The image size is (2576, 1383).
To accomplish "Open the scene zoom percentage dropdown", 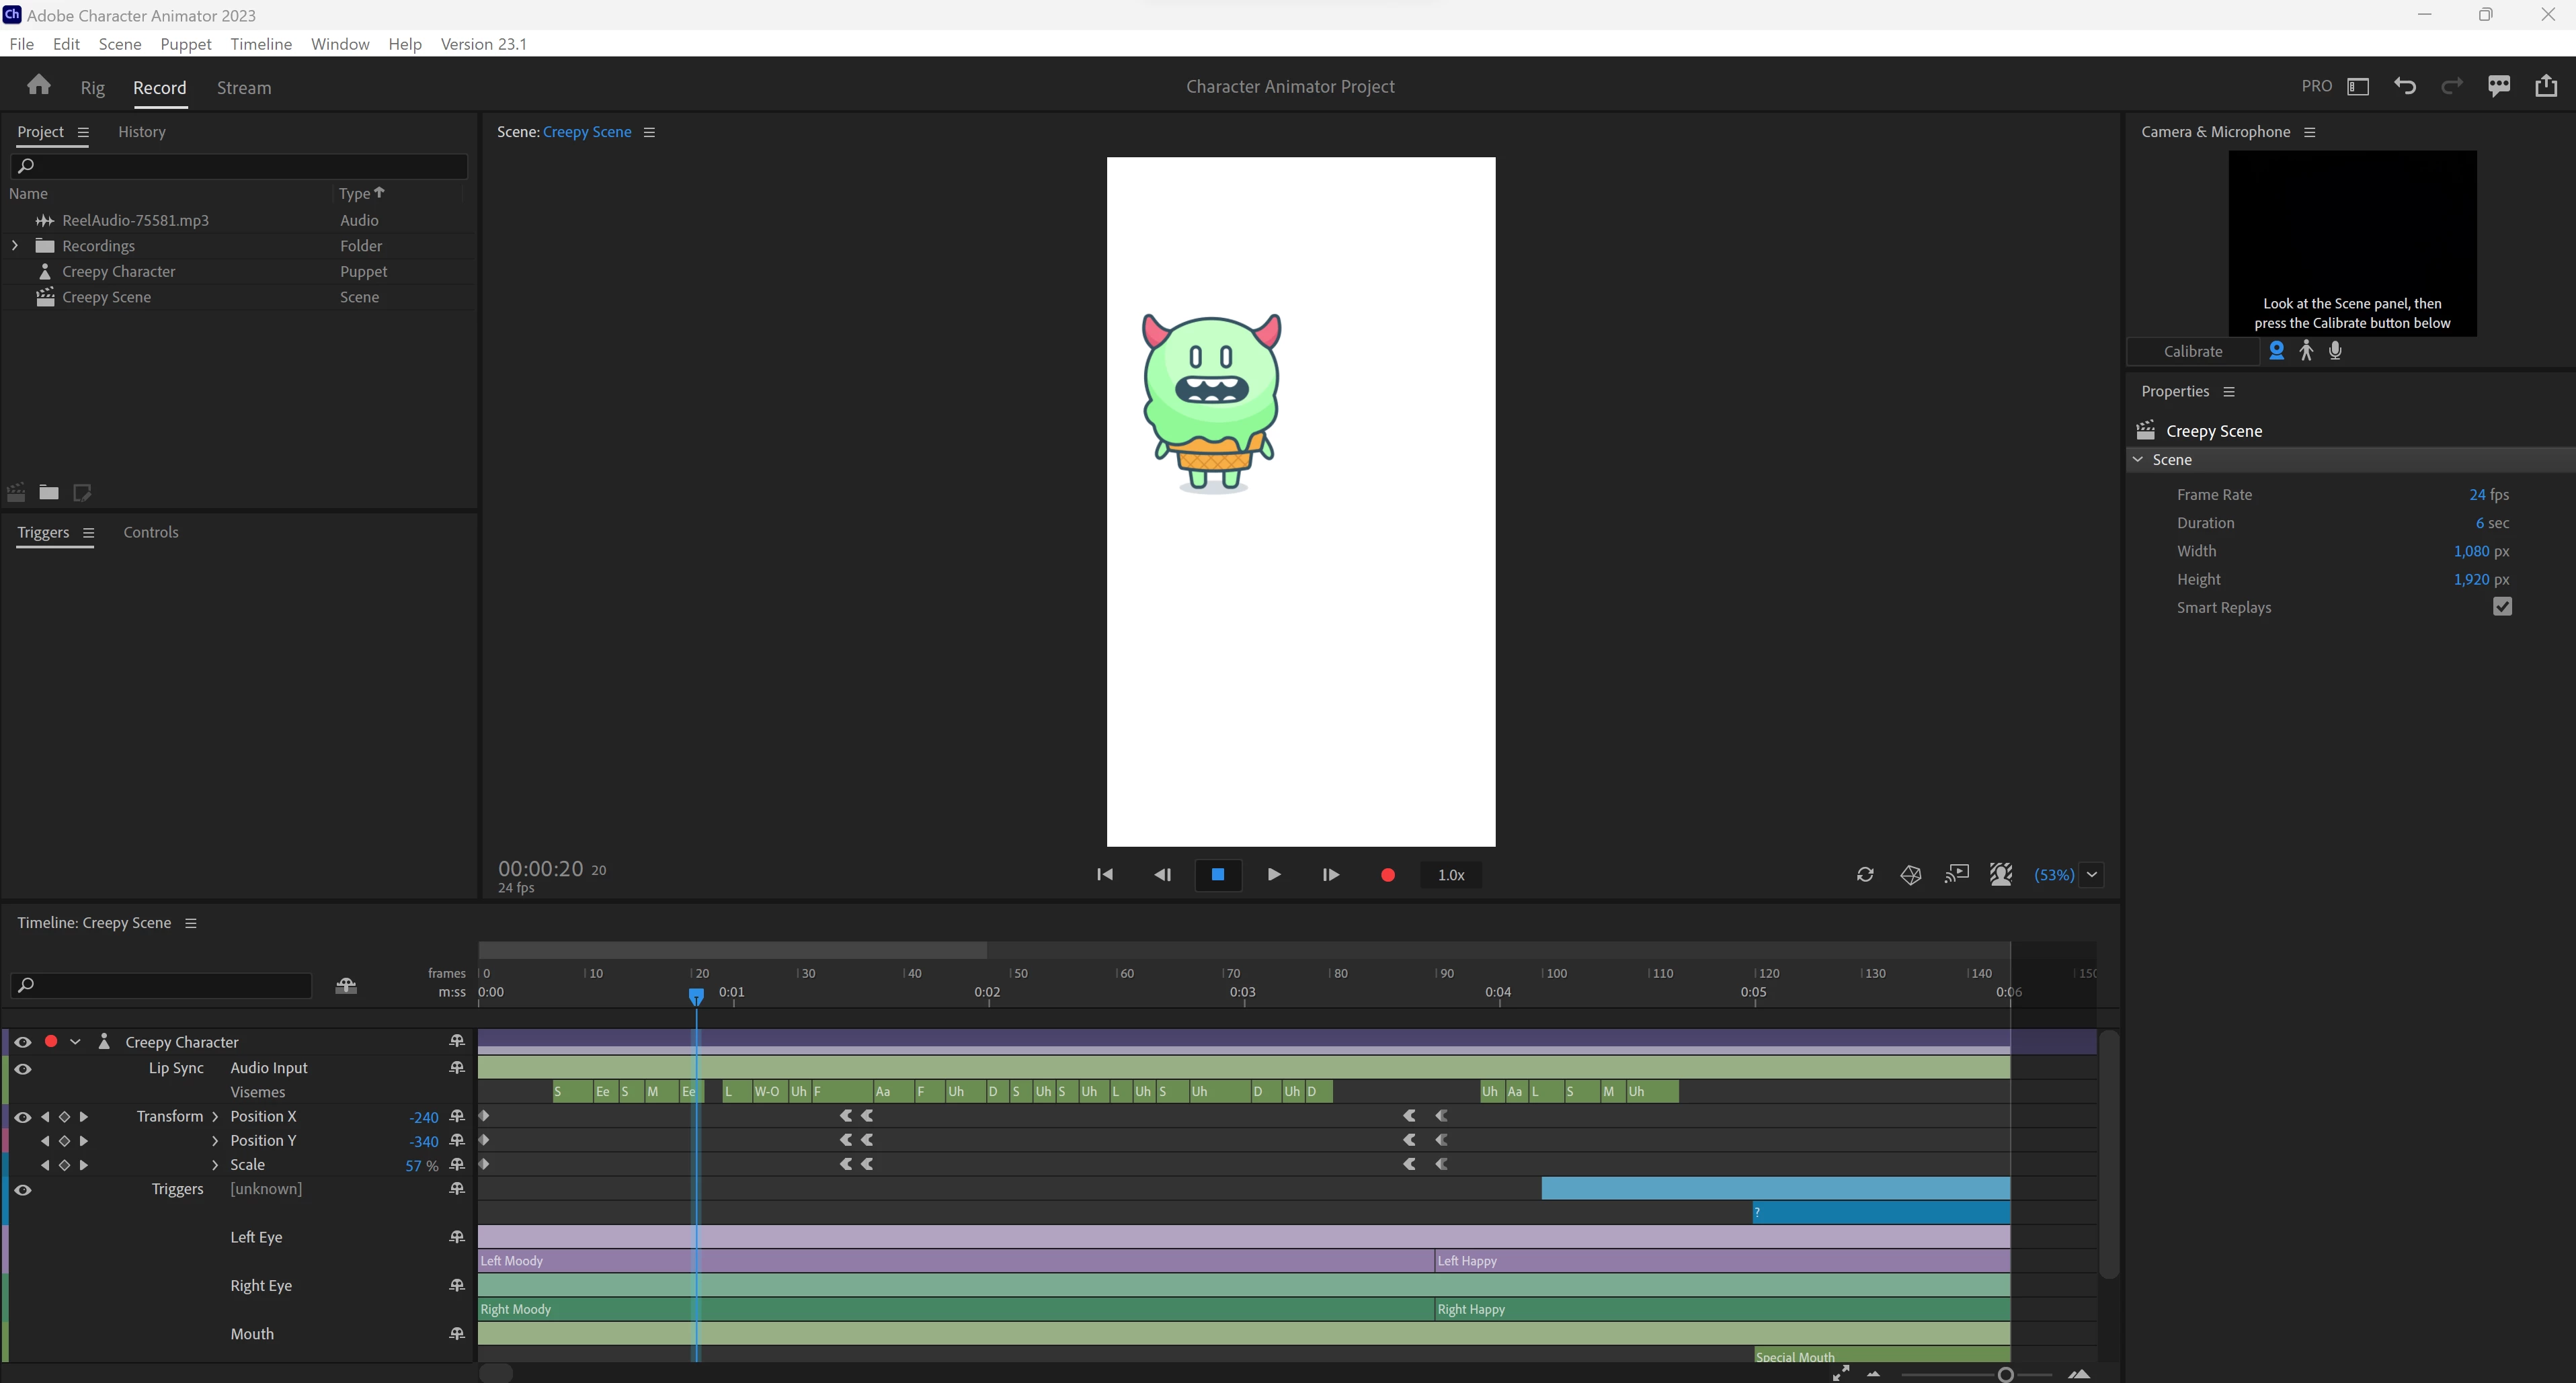I will (2092, 875).
